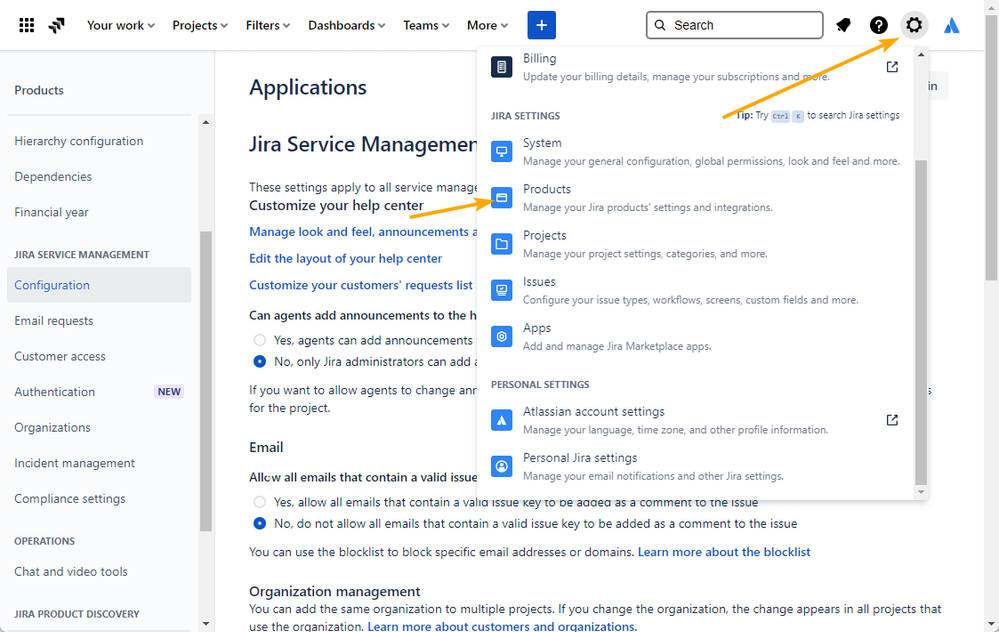The width and height of the screenshot is (999, 632).
Task: Click 'Customize your customers' requests list' link
Action: click(361, 285)
